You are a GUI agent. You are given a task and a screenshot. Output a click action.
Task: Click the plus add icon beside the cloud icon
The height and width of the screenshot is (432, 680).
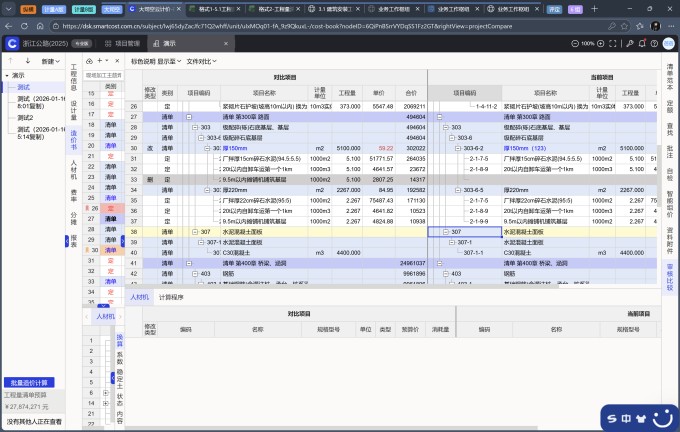(x=100, y=61)
